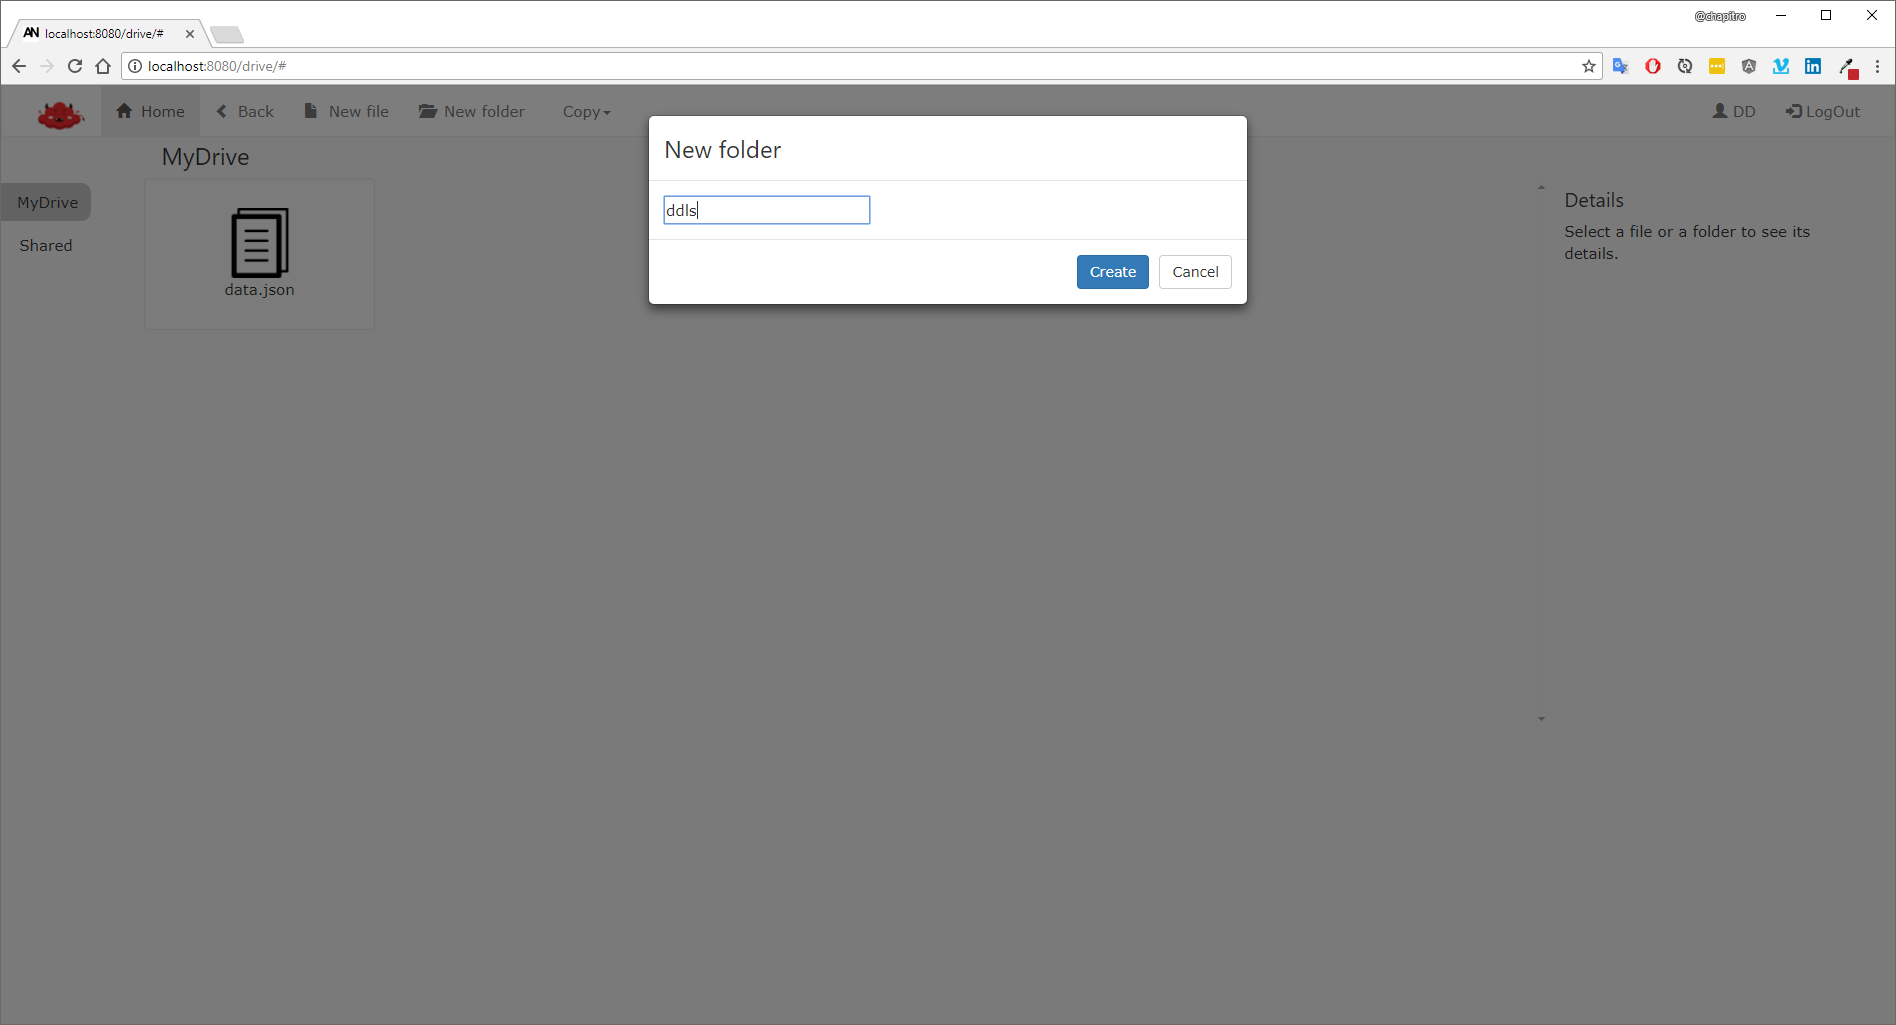Viewport: 1896px width, 1025px height.
Task: Click the Details panel heading
Action: (1594, 200)
